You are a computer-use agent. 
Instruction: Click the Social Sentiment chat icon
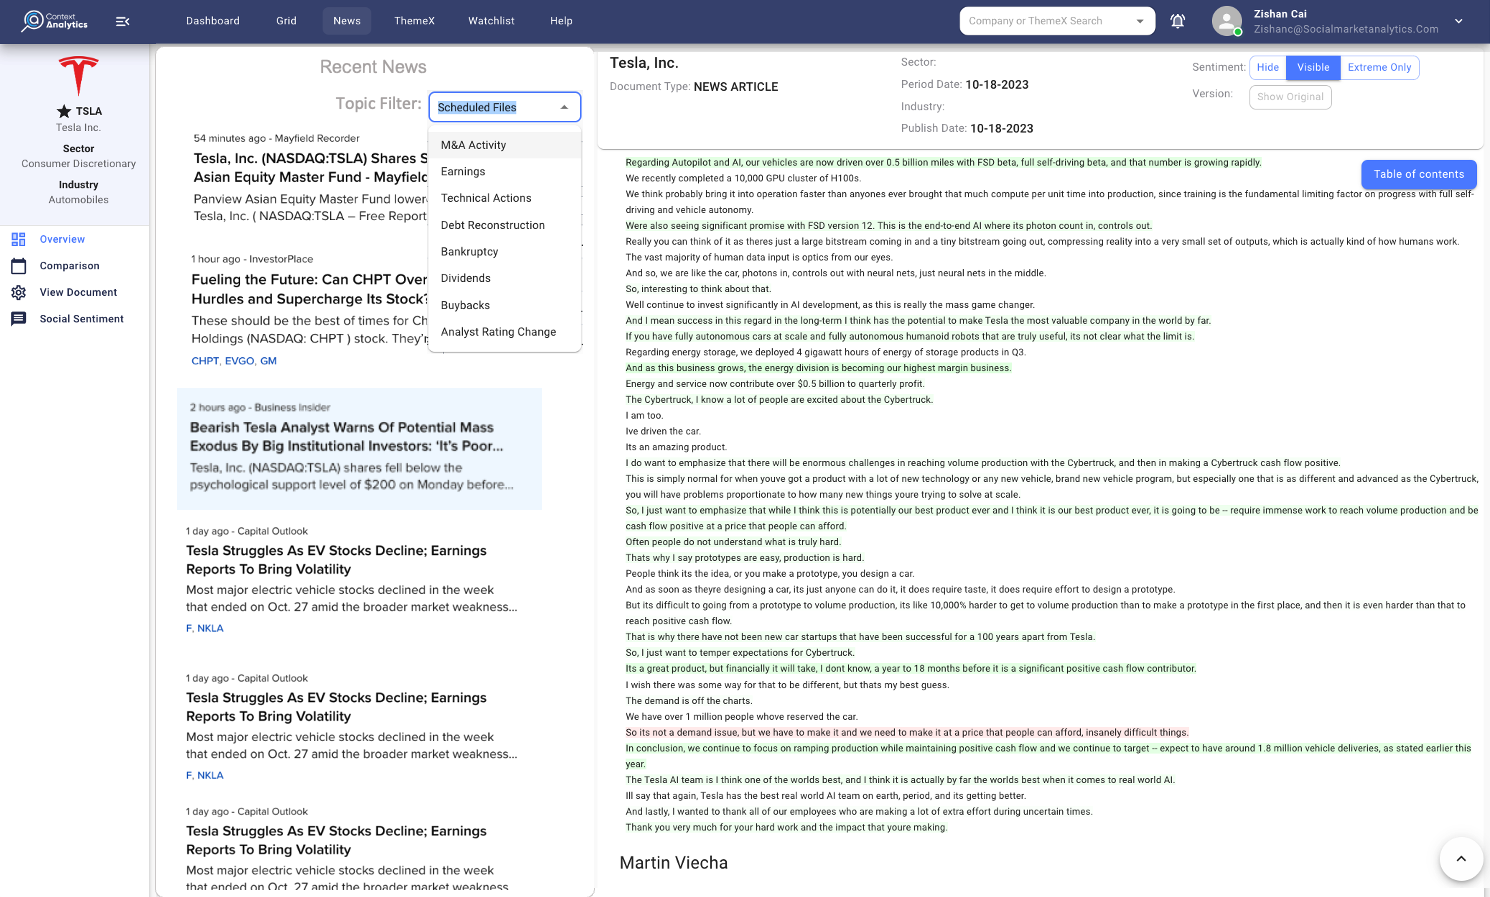18,319
